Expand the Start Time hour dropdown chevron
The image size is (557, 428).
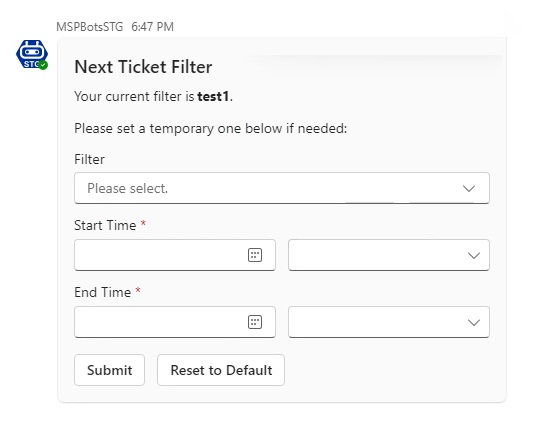474,255
